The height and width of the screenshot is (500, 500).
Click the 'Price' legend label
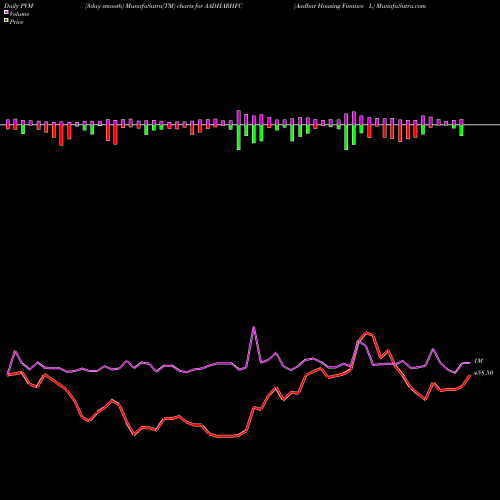[16, 22]
